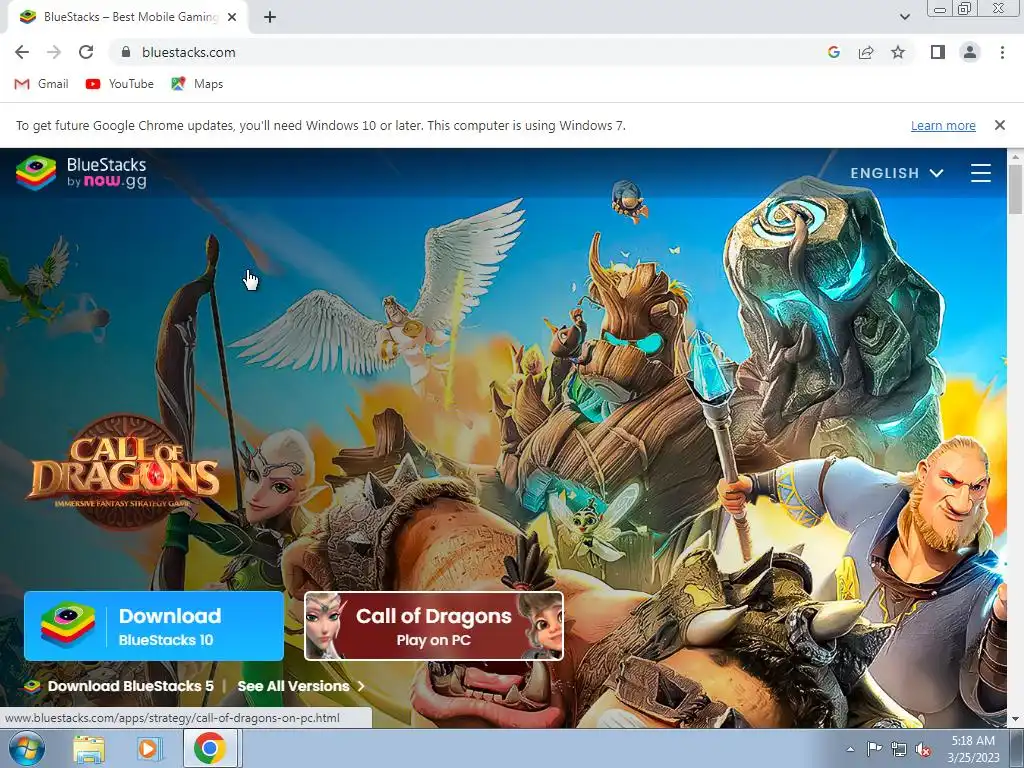Open the Windows Start menu
This screenshot has height=768, width=1024.
pyautogui.click(x=26, y=748)
